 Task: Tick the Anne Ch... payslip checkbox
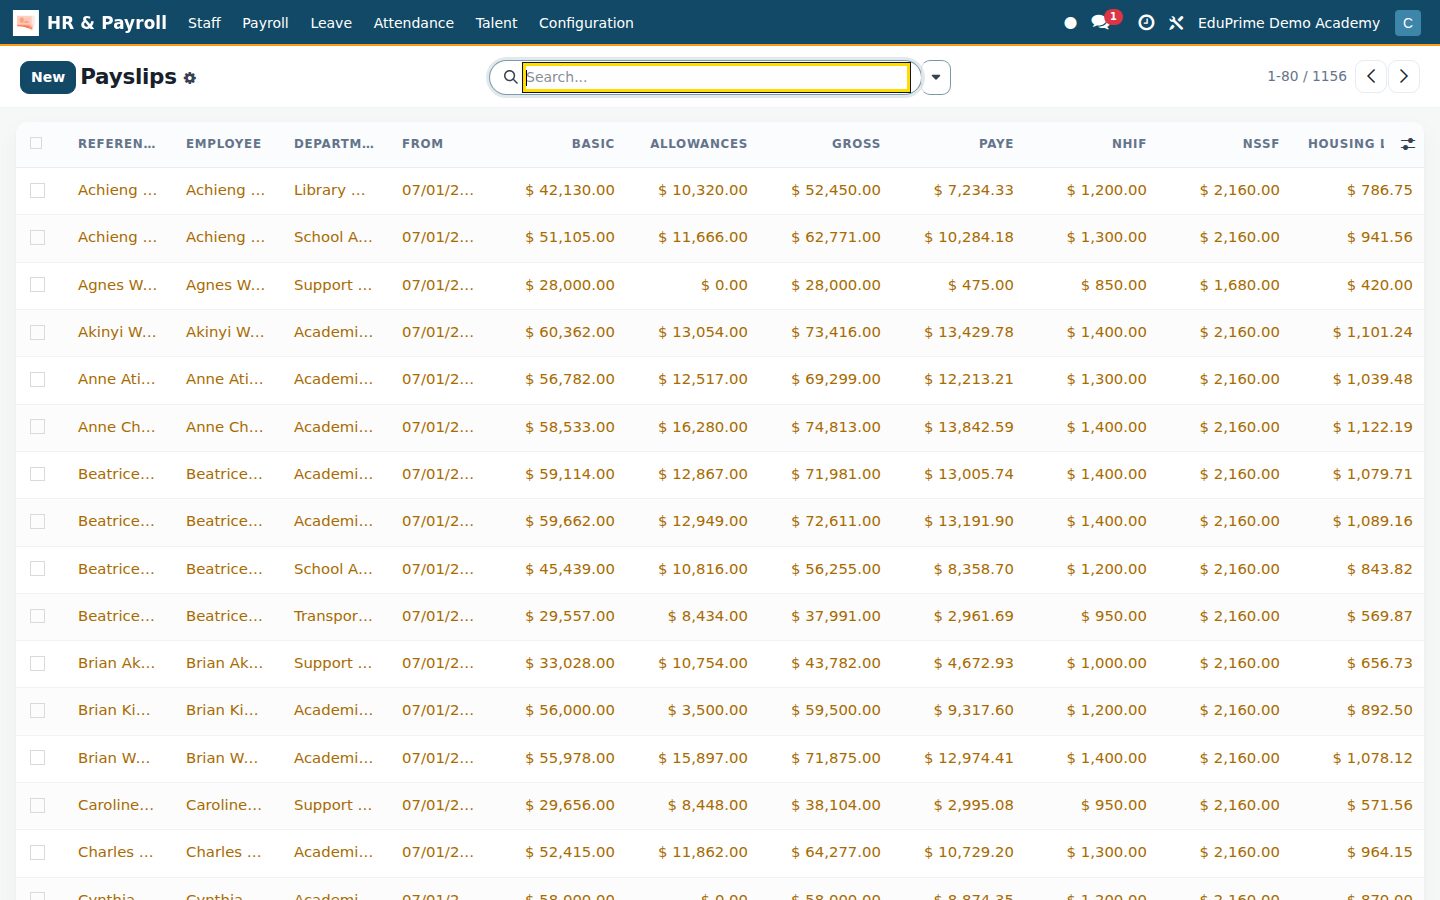[37, 427]
